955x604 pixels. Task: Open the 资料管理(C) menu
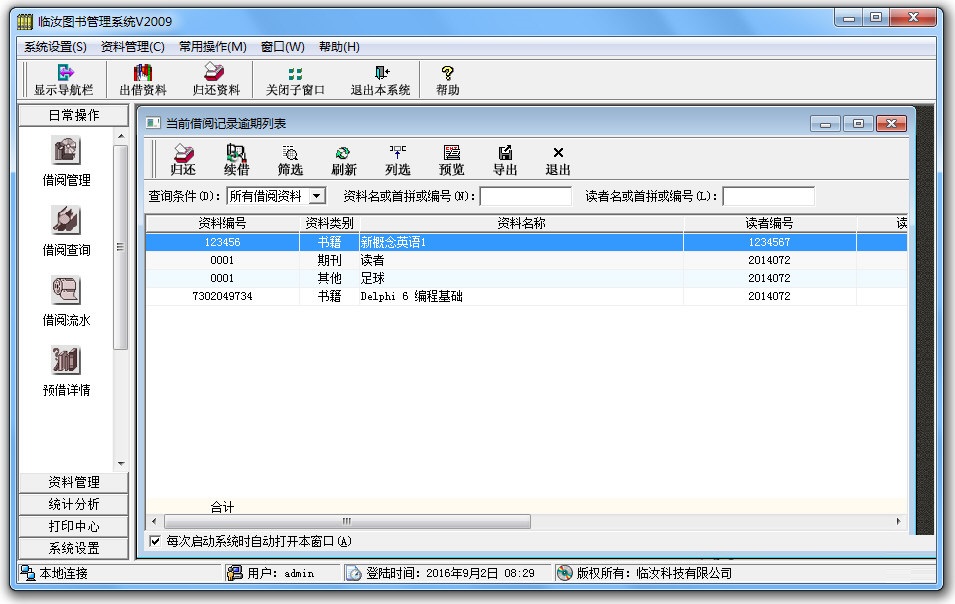click(x=132, y=47)
